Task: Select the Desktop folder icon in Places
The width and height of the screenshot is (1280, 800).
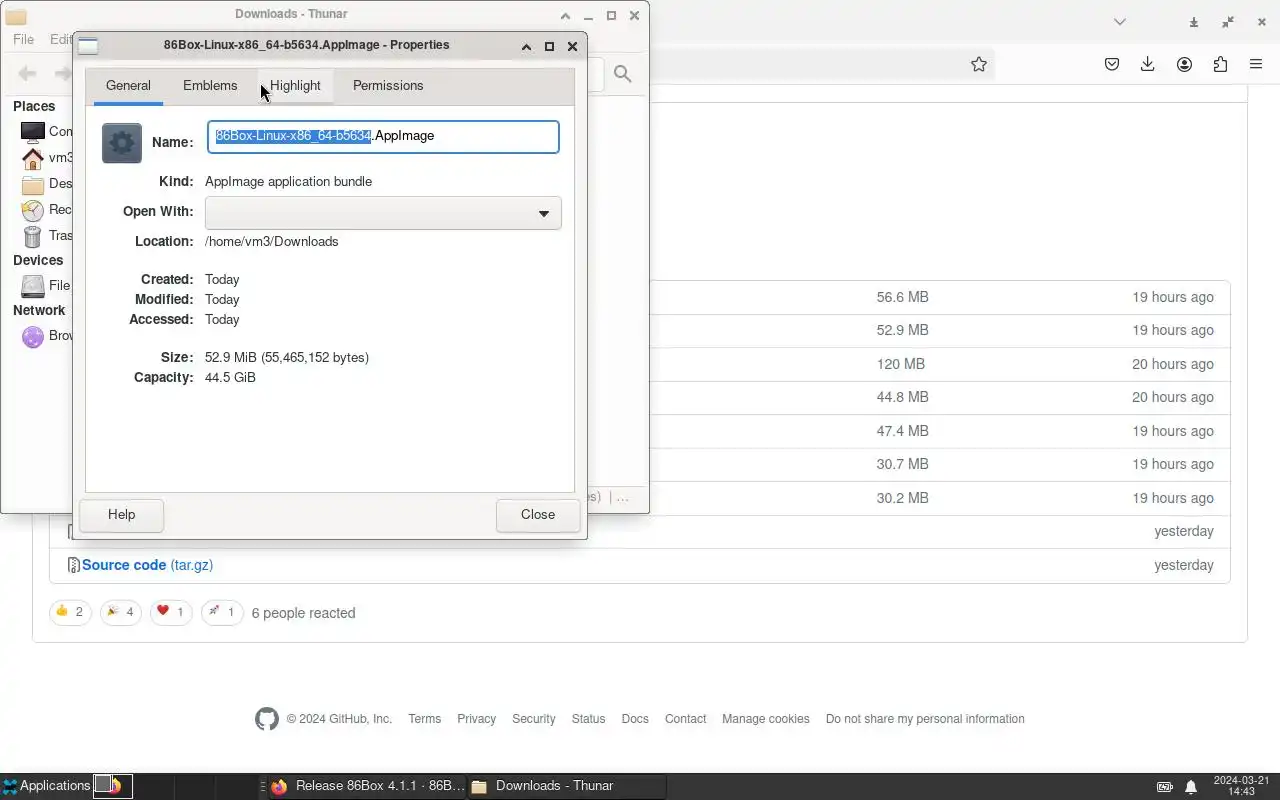Action: click(33, 184)
